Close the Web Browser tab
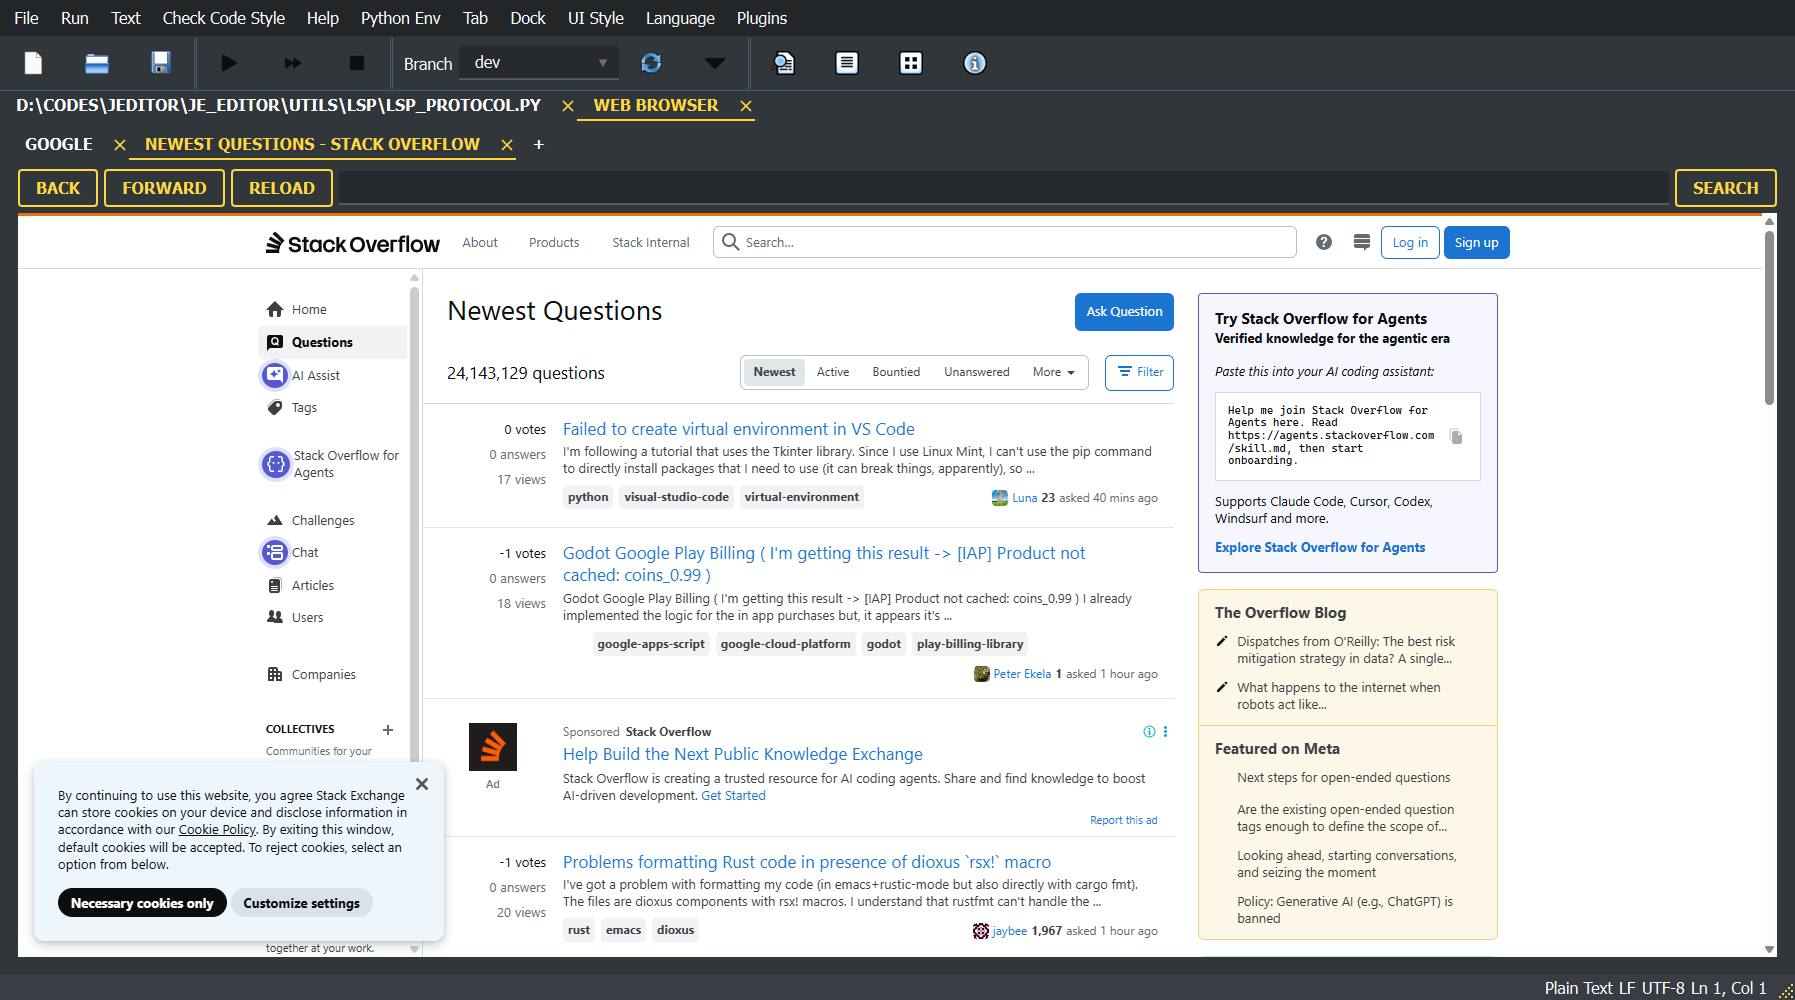Viewport: 1795px width, 1000px height. click(x=745, y=106)
